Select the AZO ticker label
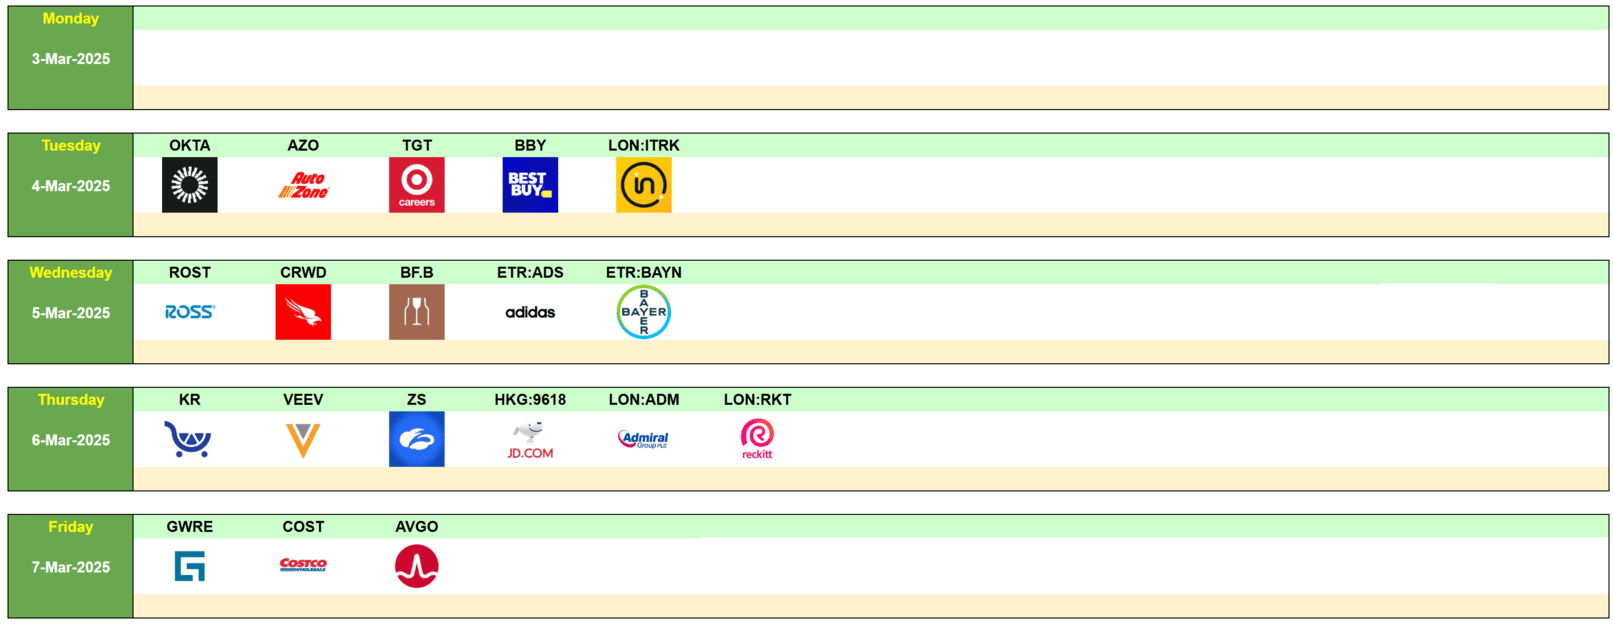This screenshot has height=624, width=1613. point(303,145)
